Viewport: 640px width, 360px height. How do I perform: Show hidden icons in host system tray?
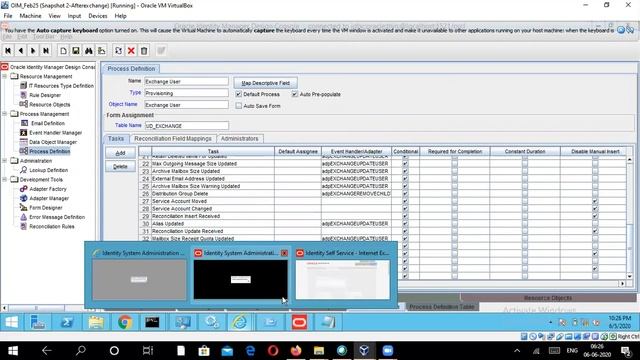(x=517, y=351)
